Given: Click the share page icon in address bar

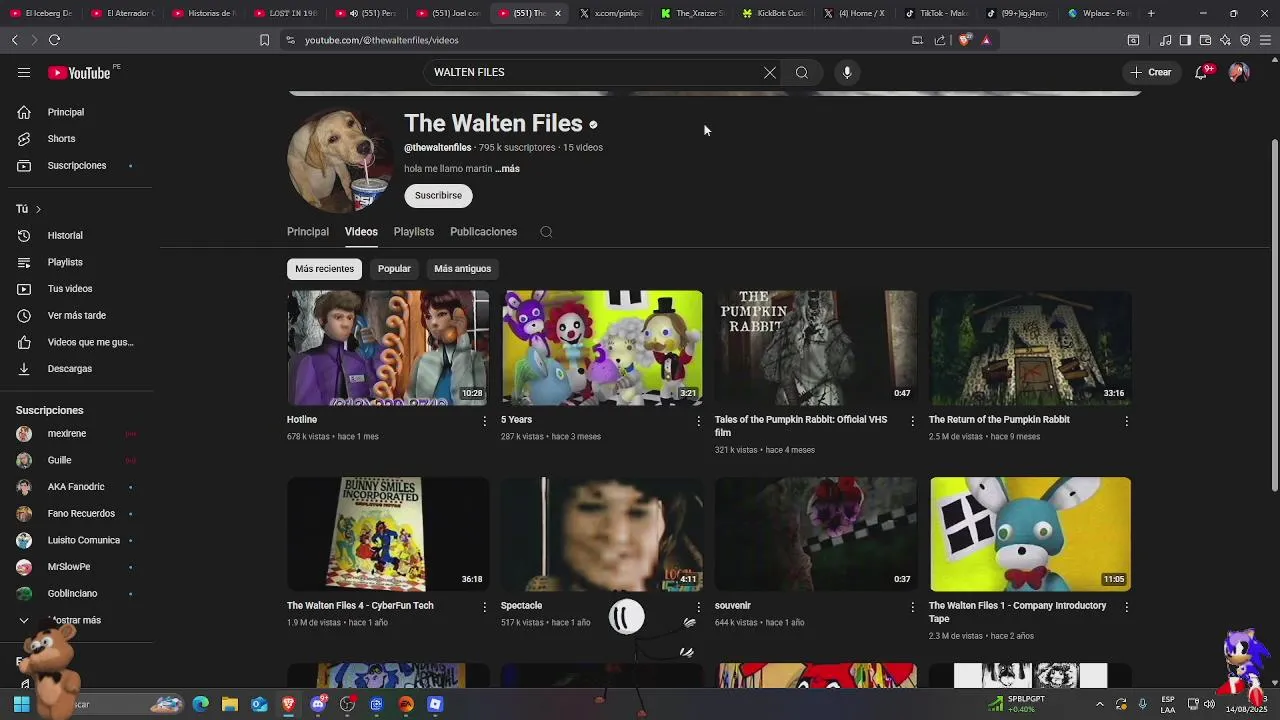Looking at the screenshot, I should [940, 40].
